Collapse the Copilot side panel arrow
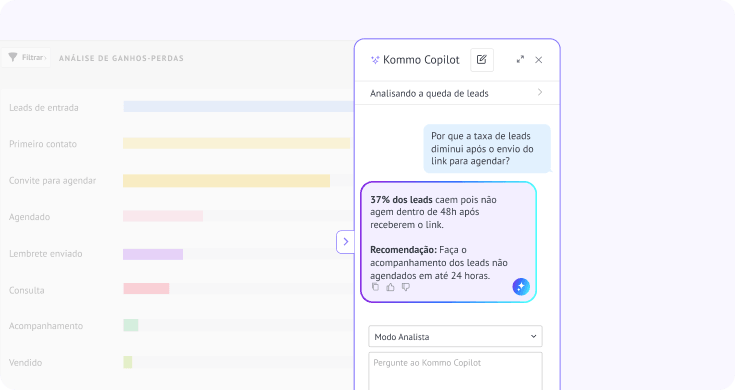735x390 pixels. [x=345, y=242]
